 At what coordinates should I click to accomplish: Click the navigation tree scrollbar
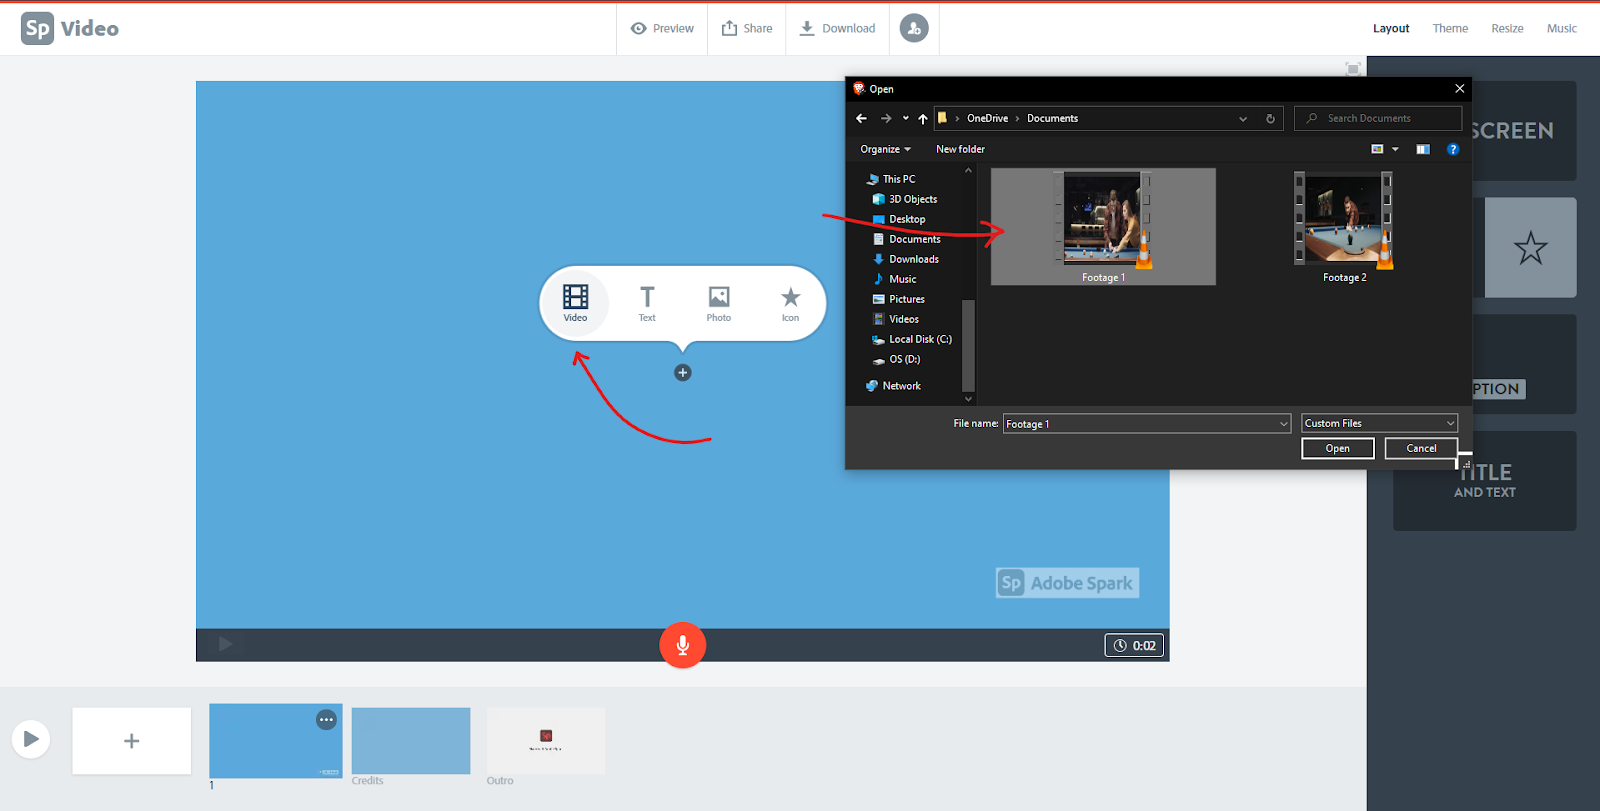pos(967,346)
